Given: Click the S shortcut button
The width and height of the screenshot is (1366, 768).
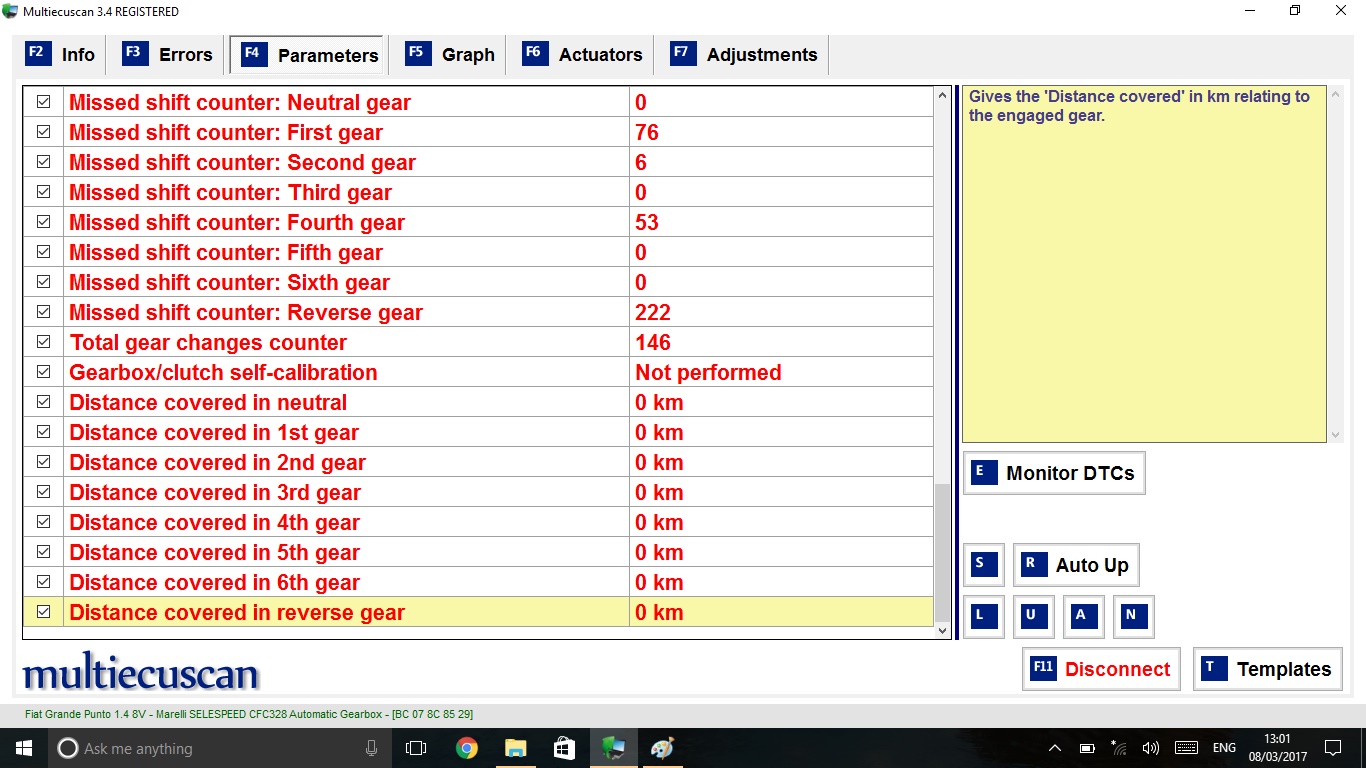Looking at the screenshot, I should click(x=983, y=565).
